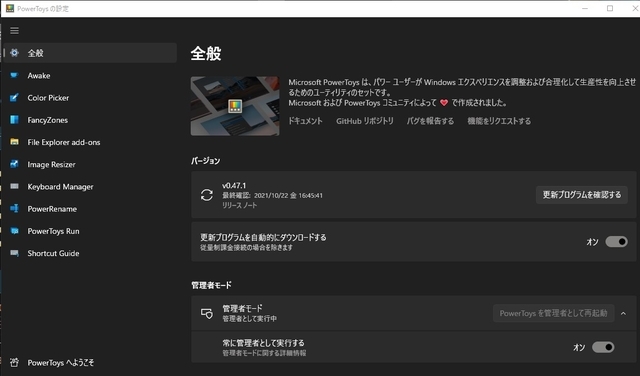Screen dimensions: 640x376
Task: Go to Color Picker settings
Action: [x=91, y=98]
